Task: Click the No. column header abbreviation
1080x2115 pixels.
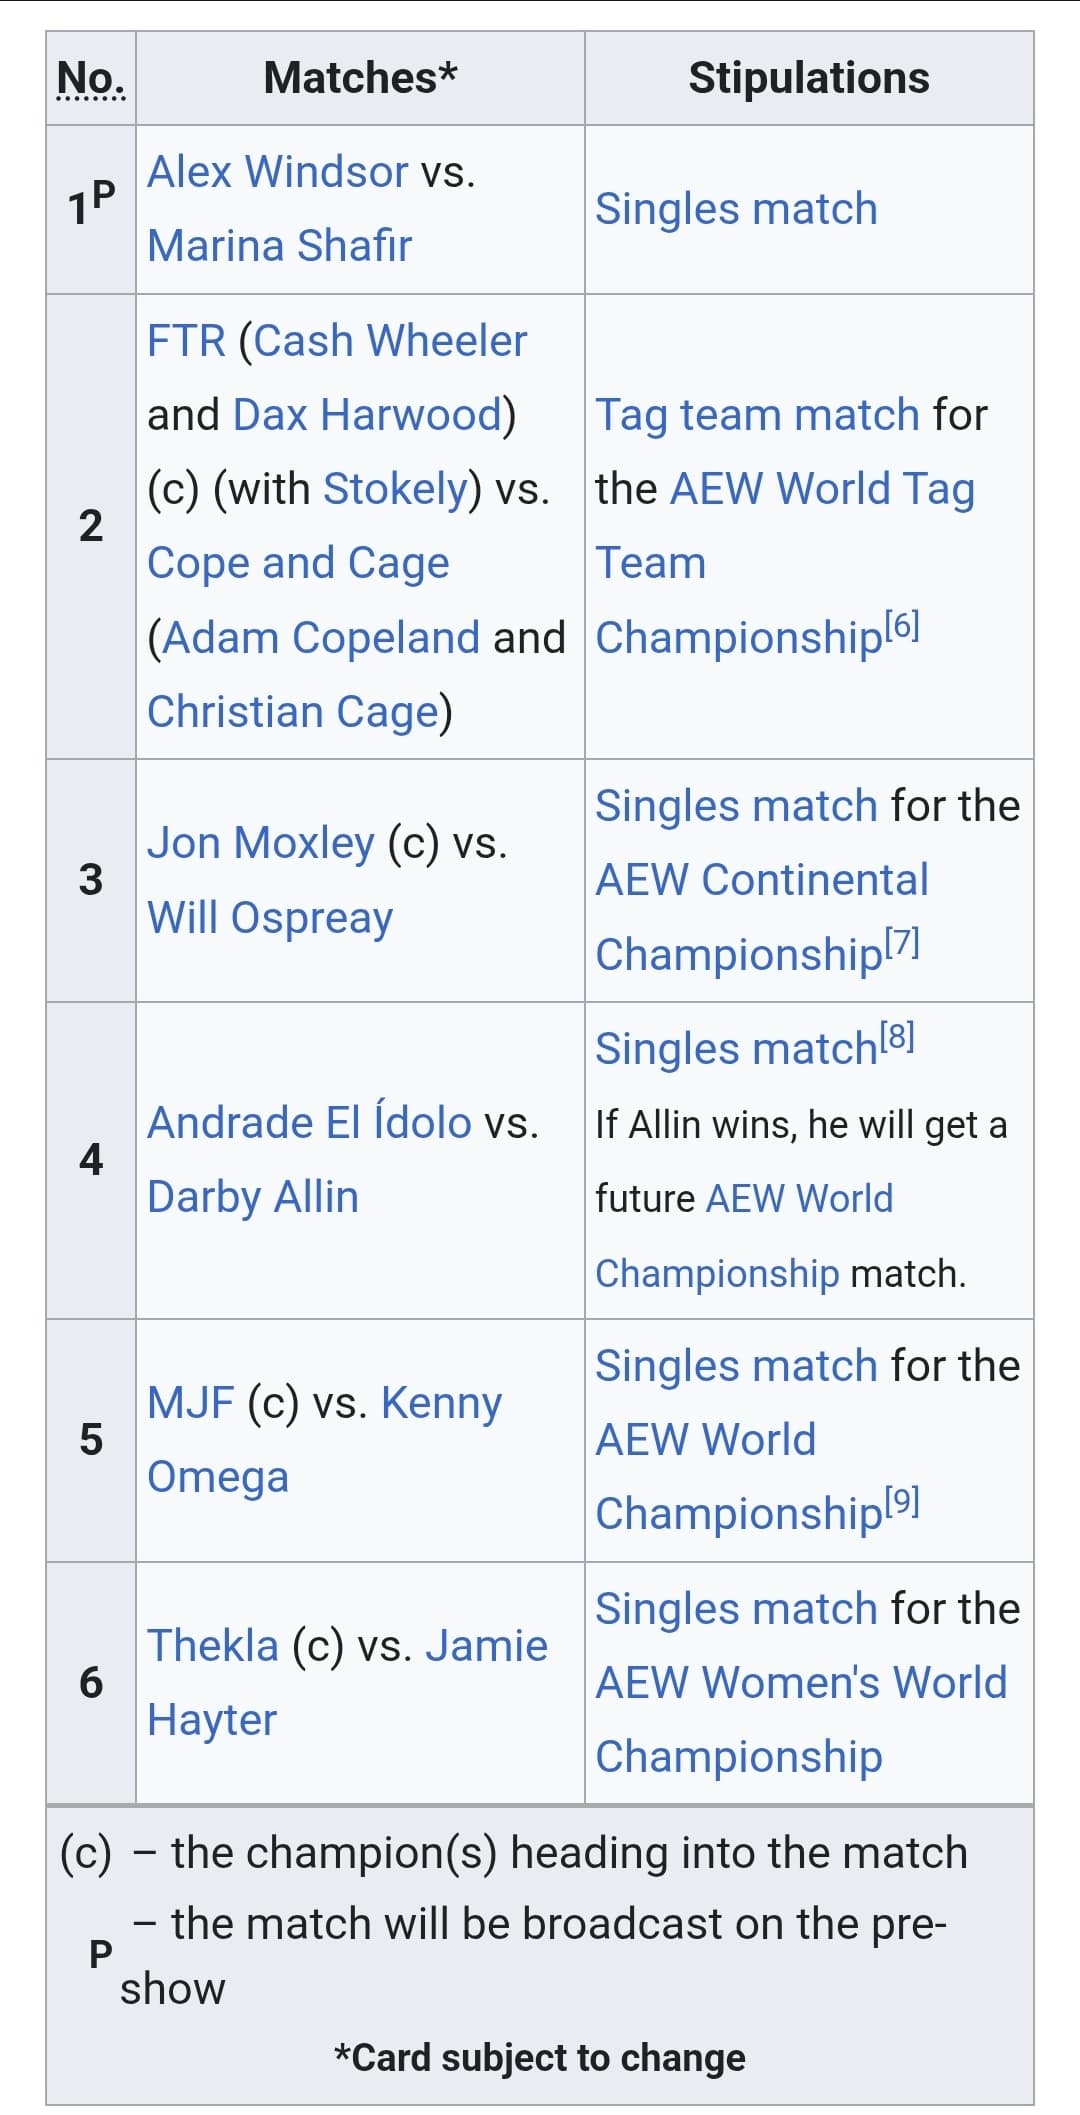Action: [91, 78]
